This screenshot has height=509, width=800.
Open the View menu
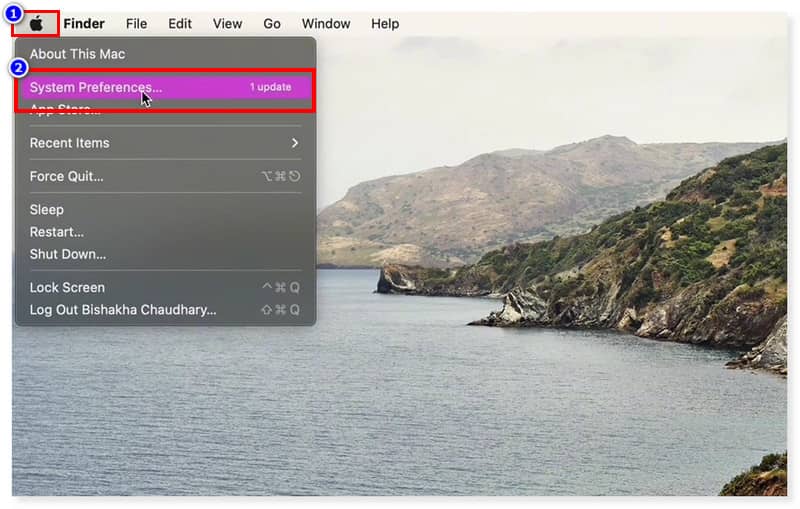point(227,24)
